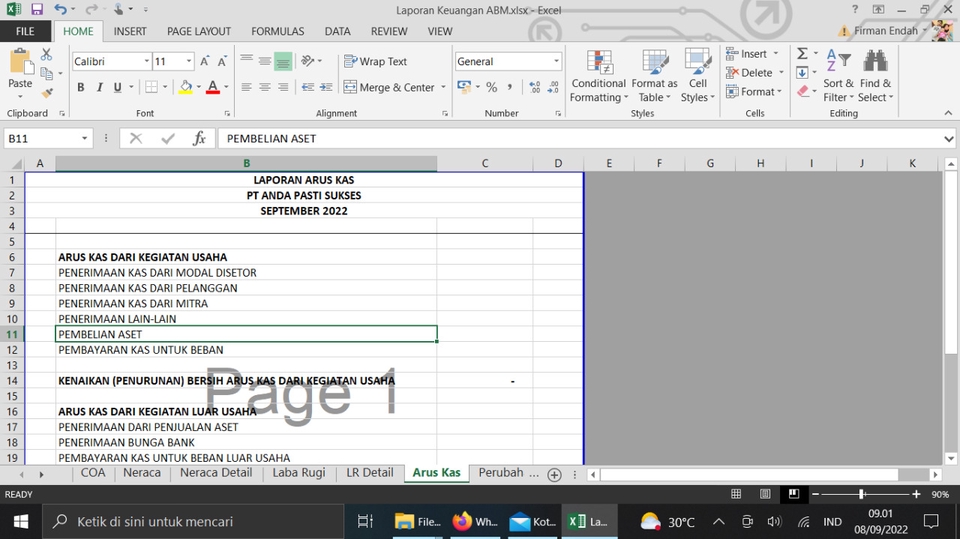Click the Find & Select button
960x539 pixels.
[x=876, y=76]
